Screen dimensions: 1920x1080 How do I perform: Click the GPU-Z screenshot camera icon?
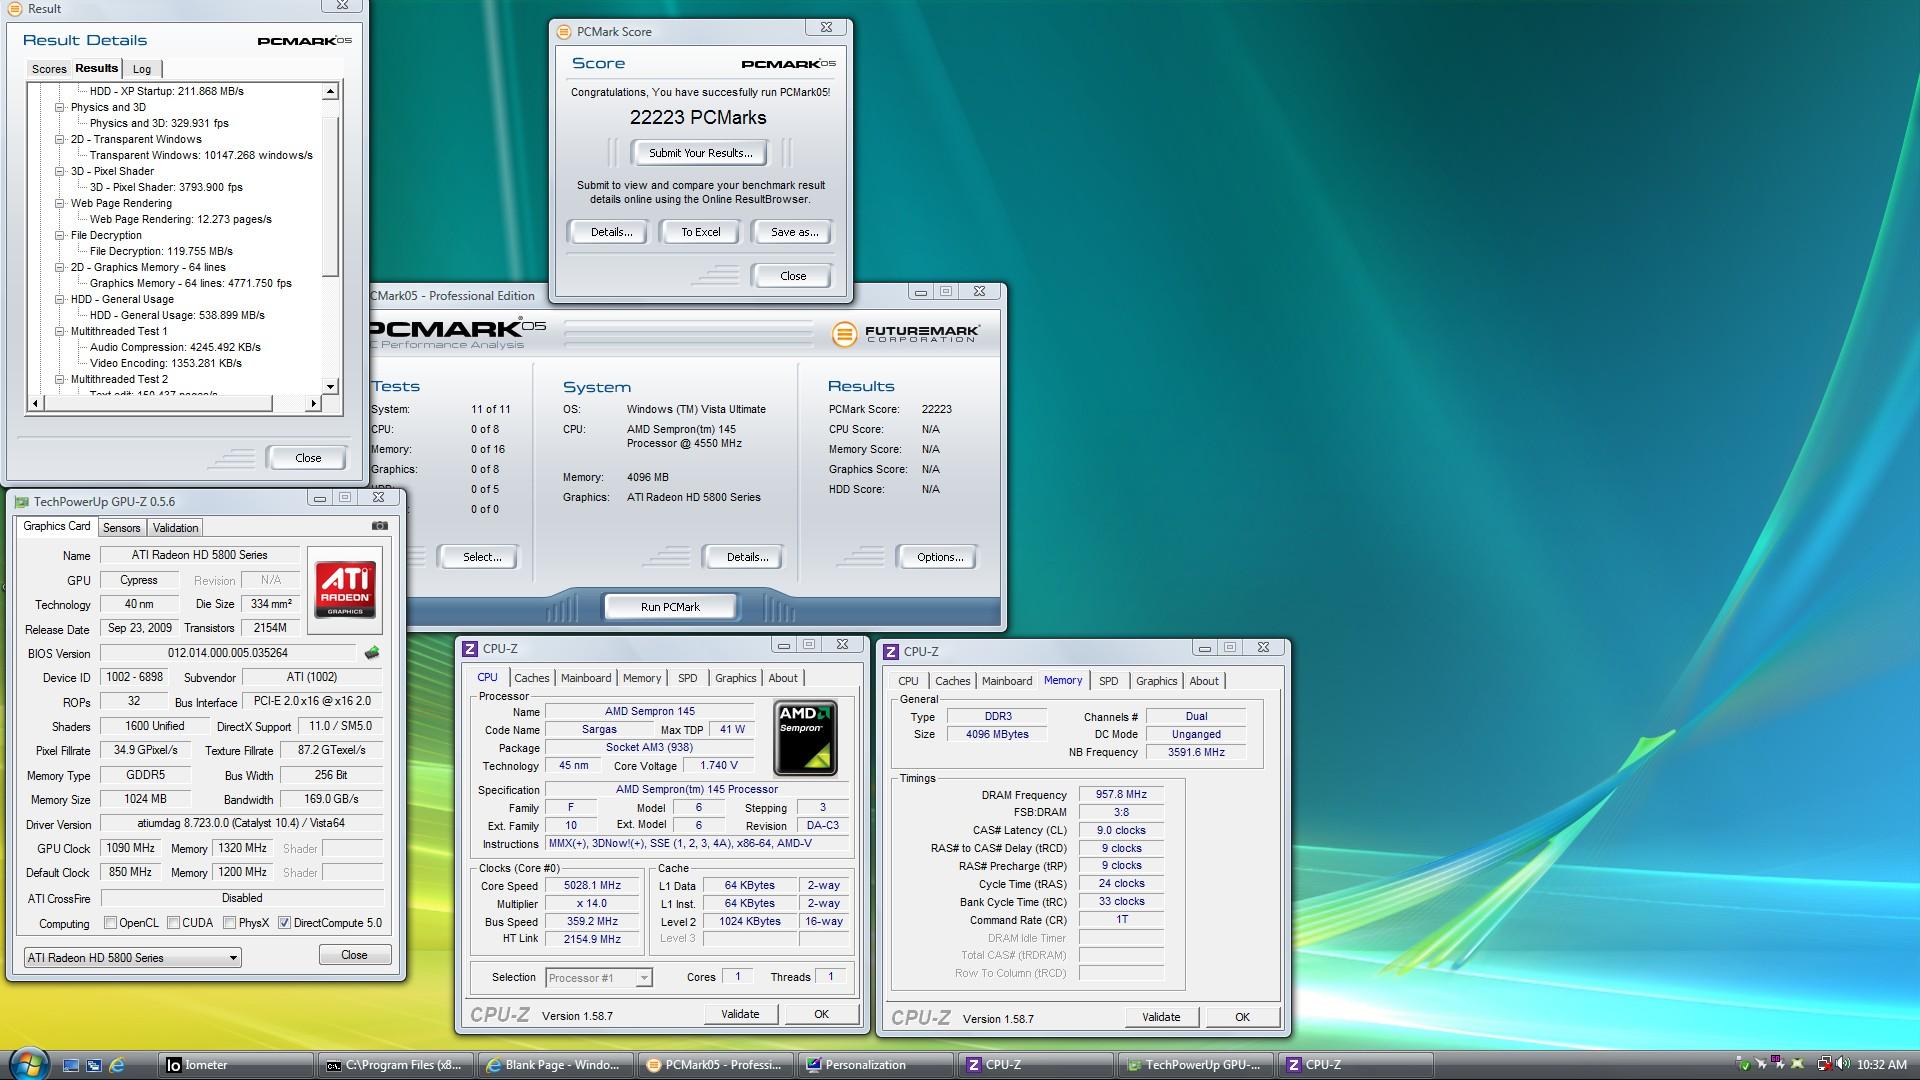pos(380,525)
